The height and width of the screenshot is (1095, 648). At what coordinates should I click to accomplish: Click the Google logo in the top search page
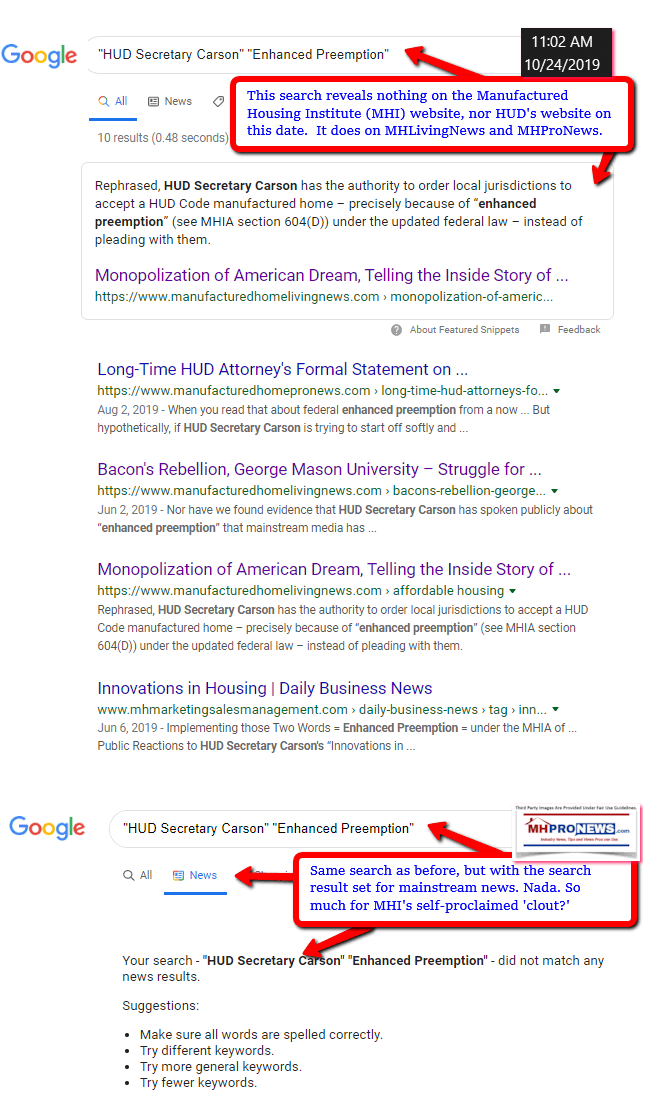[x=39, y=55]
